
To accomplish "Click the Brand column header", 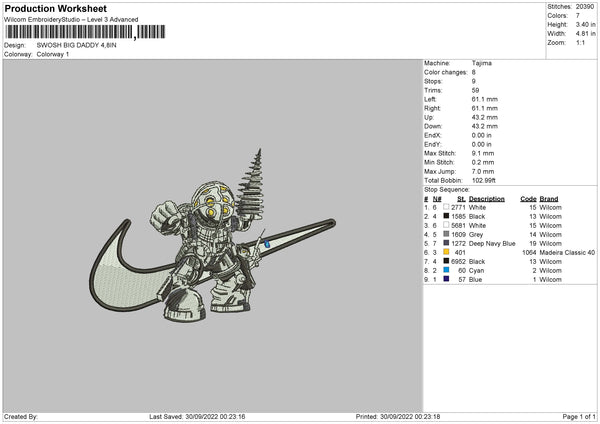I will tap(549, 199).
